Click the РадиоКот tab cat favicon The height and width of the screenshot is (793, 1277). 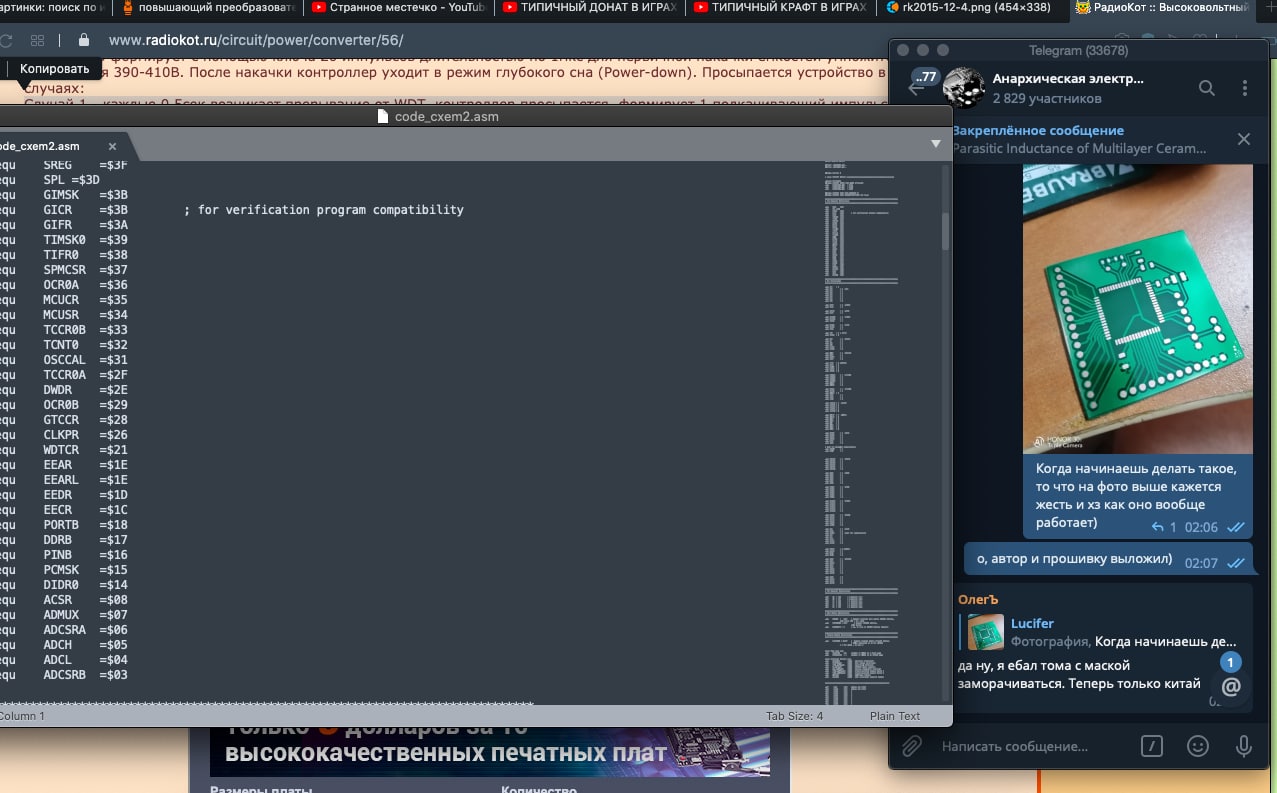1082,7
